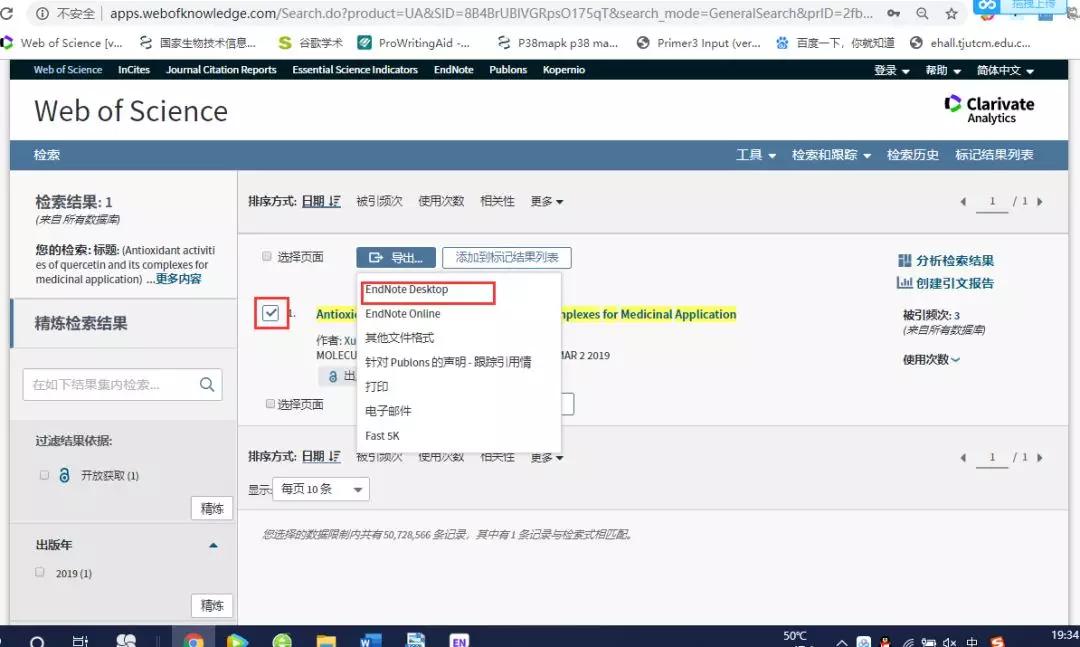
Task: Click the bookmark star in the browser address bar
Action: (x=951, y=15)
